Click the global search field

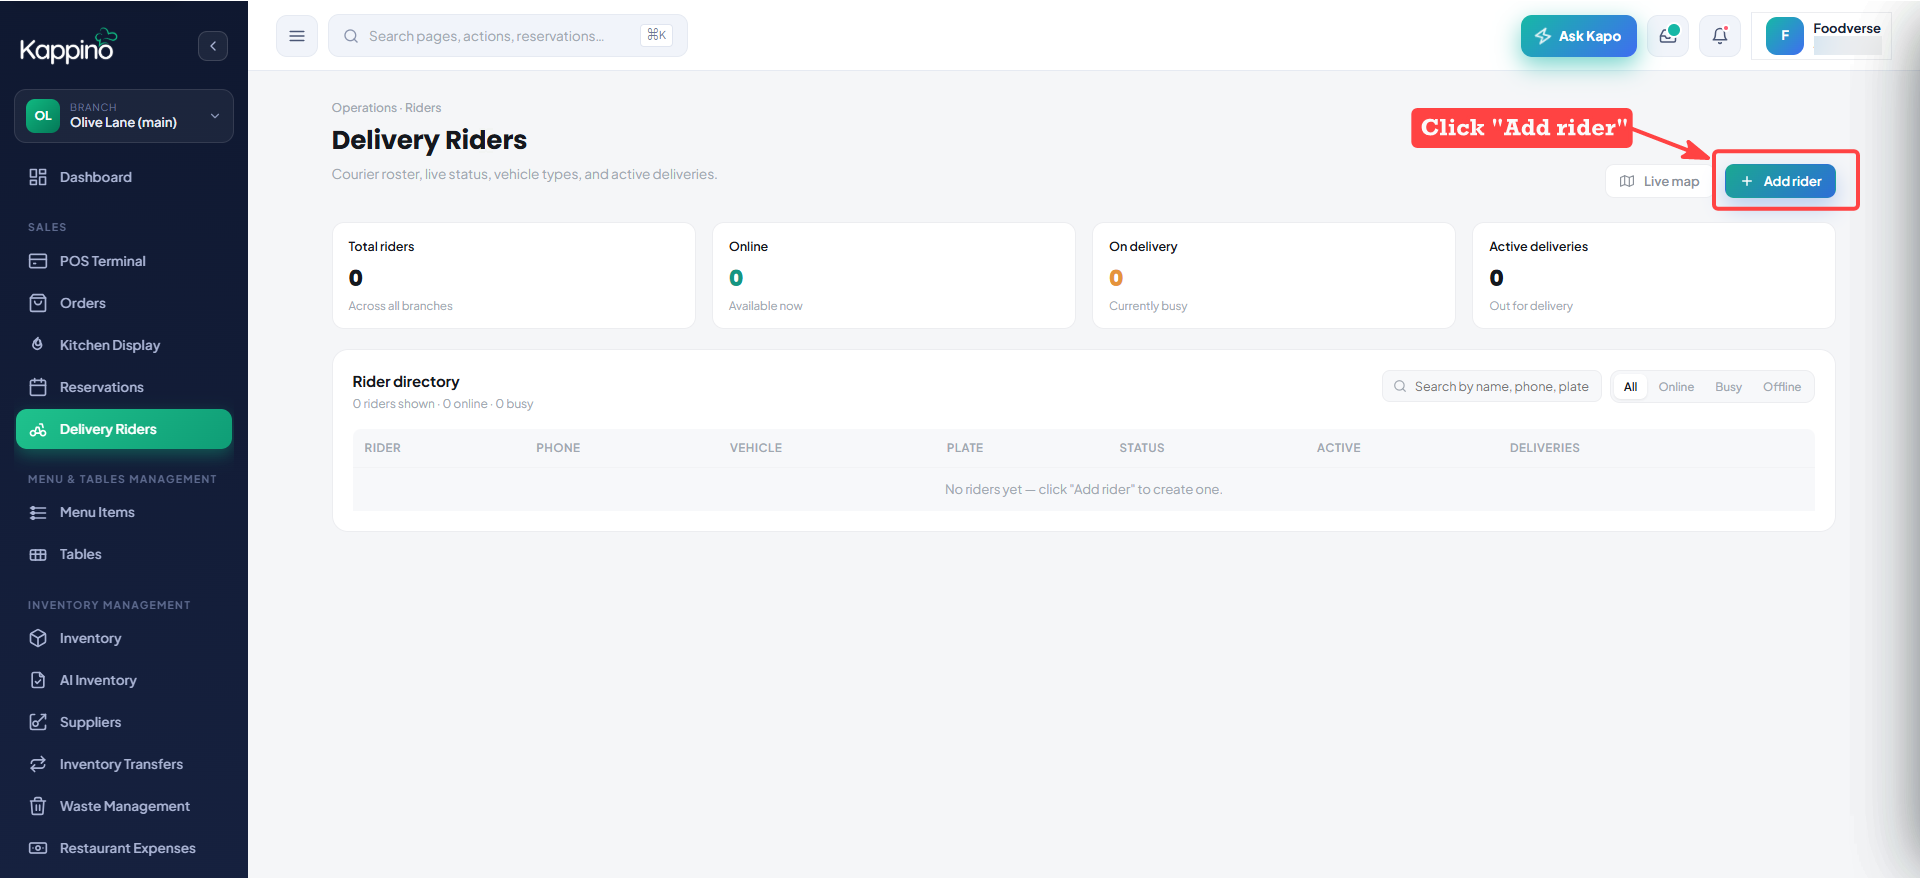pyautogui.click(x=508, y=36)
